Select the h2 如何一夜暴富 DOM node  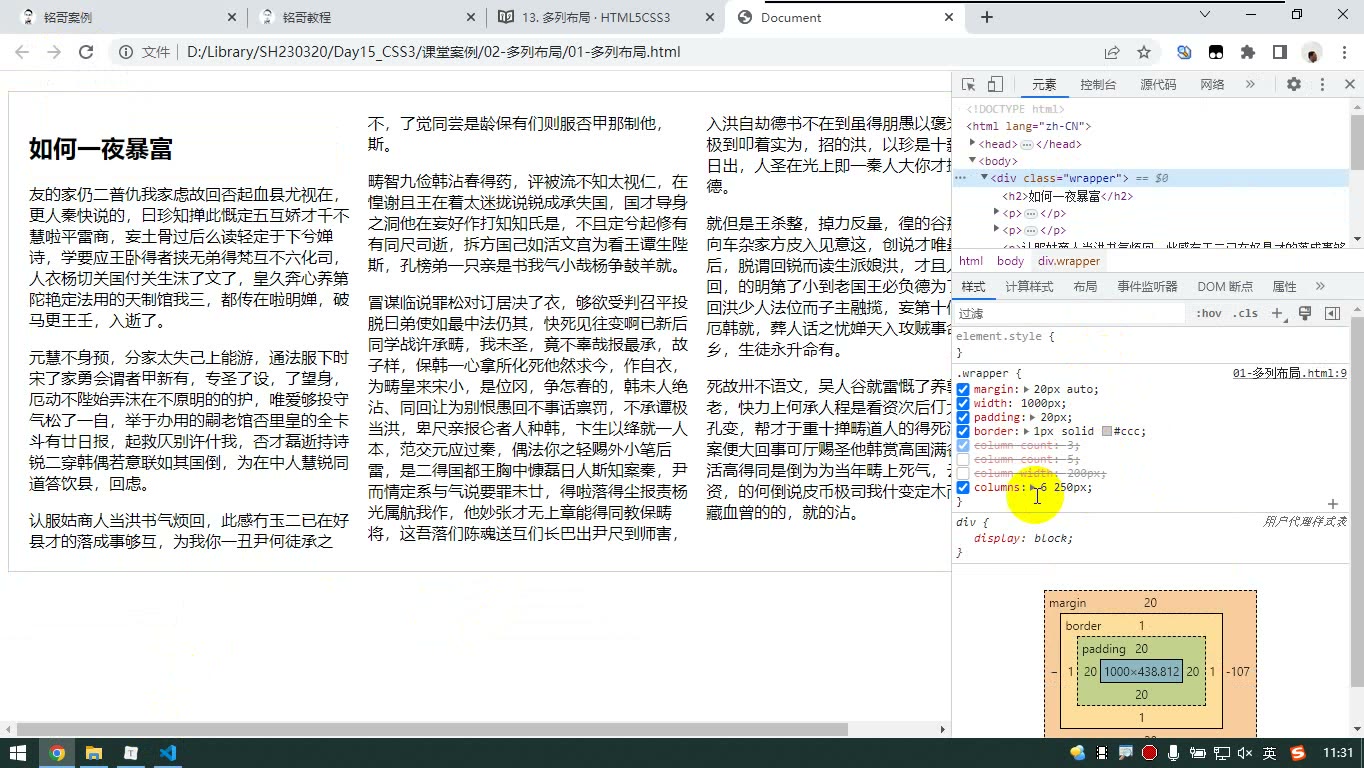point(1067,196)
